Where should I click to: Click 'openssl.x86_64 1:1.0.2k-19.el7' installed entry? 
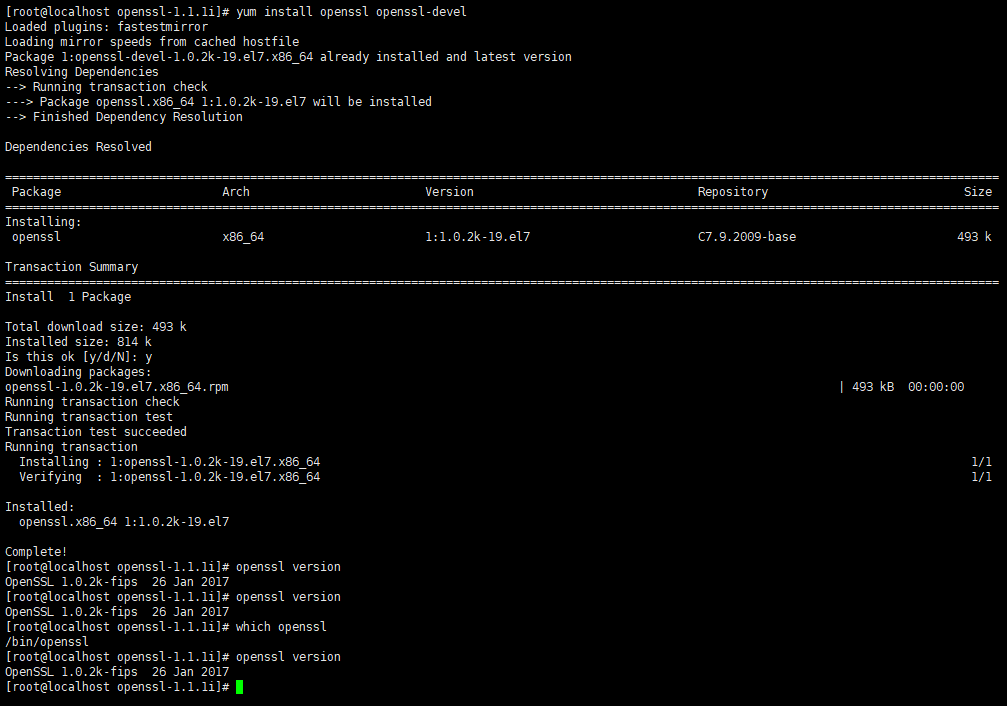(124, 522)
